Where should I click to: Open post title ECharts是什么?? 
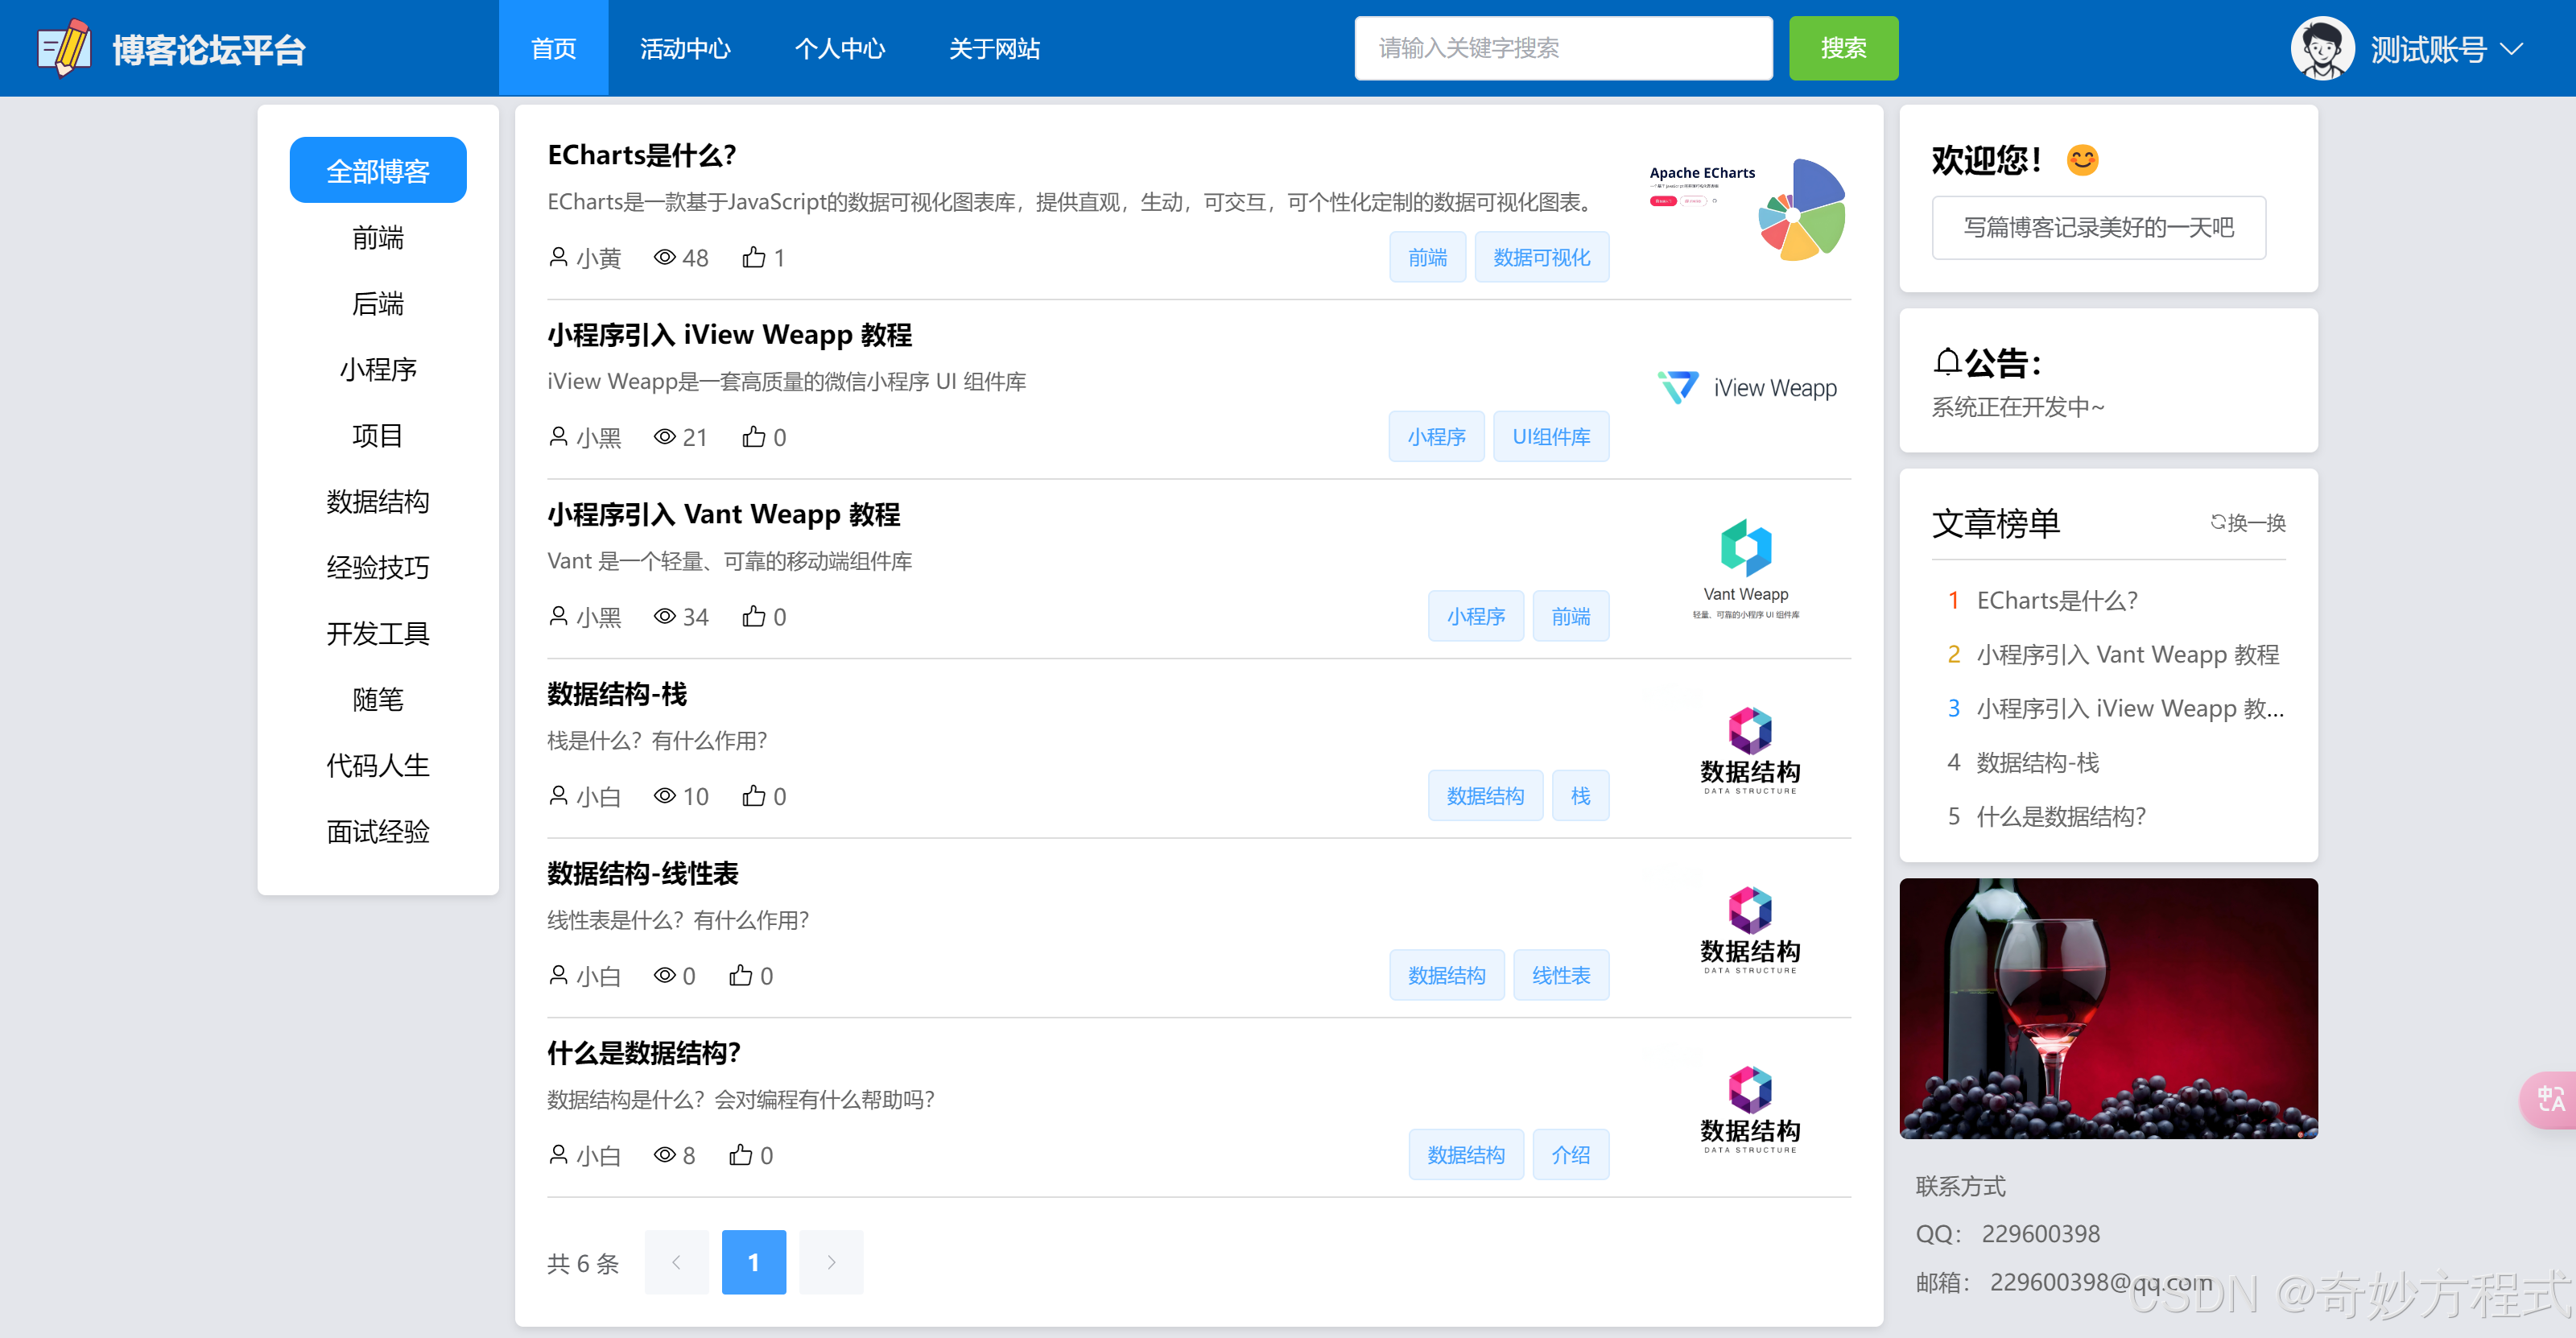[641, 155]
